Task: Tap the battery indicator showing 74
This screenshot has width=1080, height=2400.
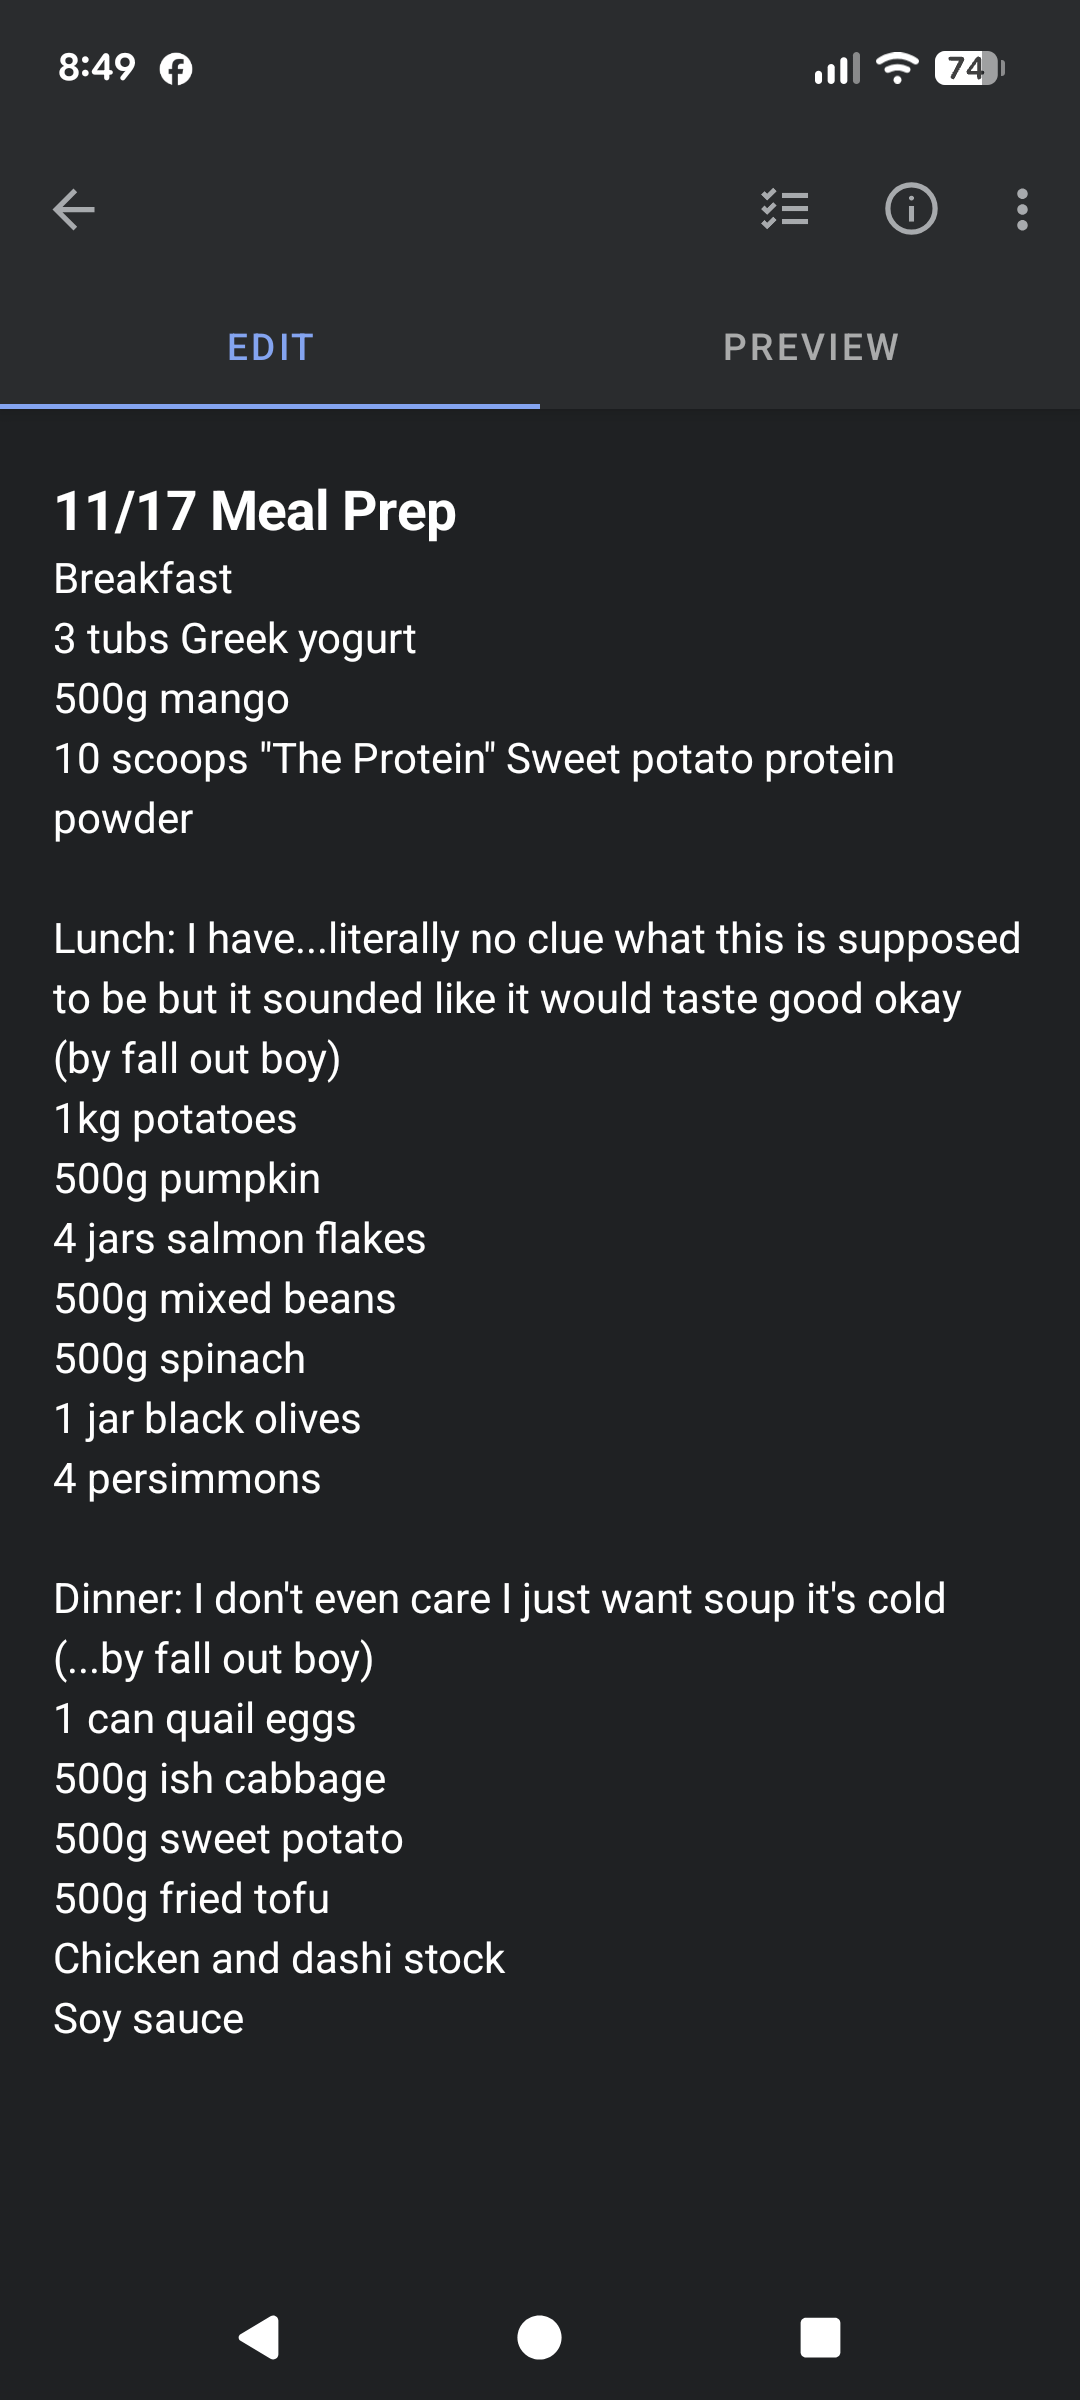Action: (967, 69)
